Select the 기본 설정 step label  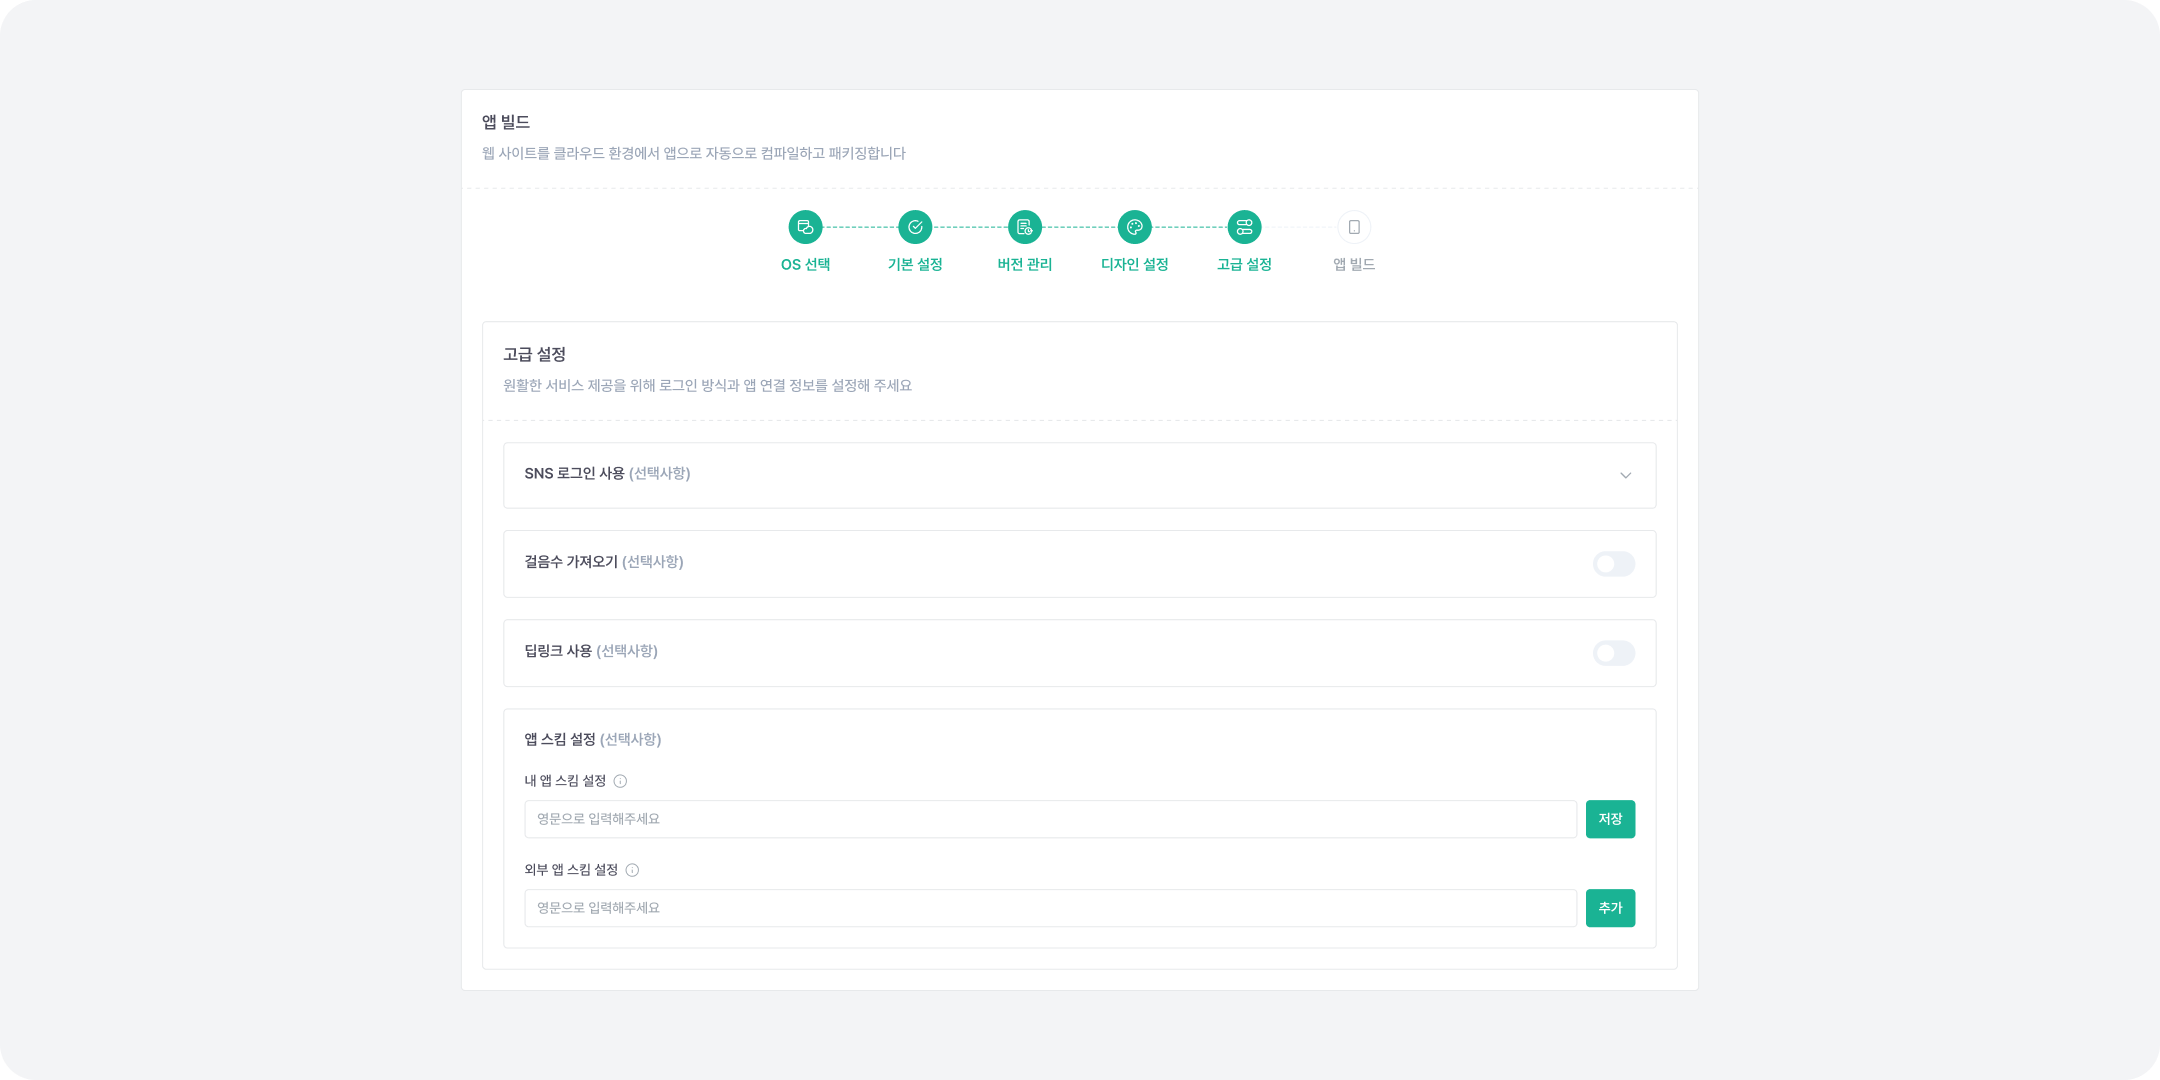click(x=915, y=264)
